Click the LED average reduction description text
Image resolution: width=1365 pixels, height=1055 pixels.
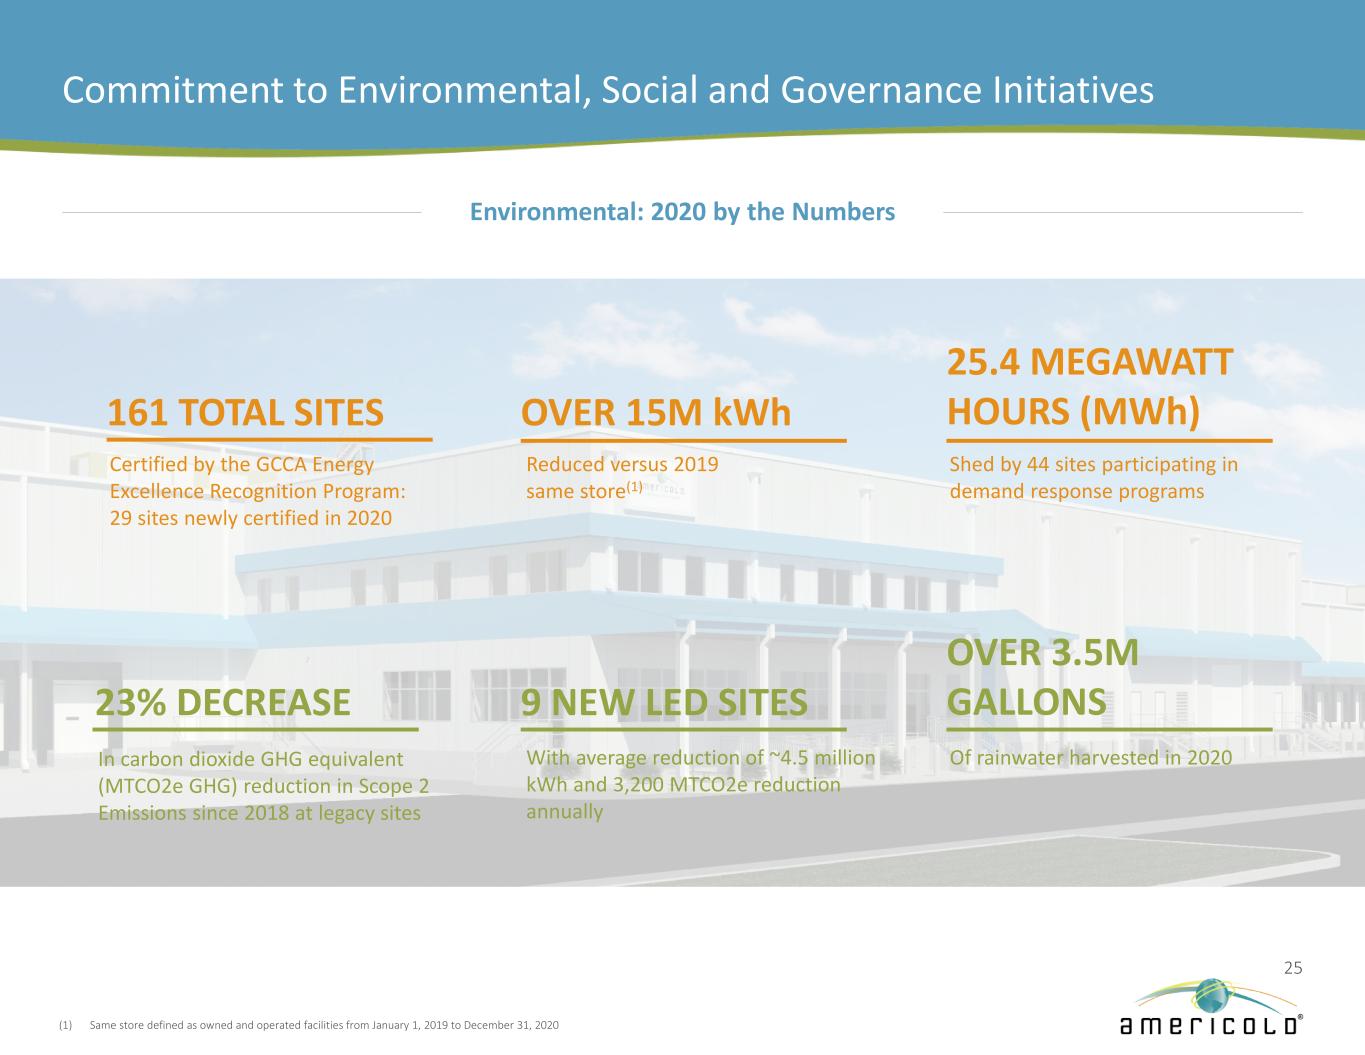click(x=700, y=784)
